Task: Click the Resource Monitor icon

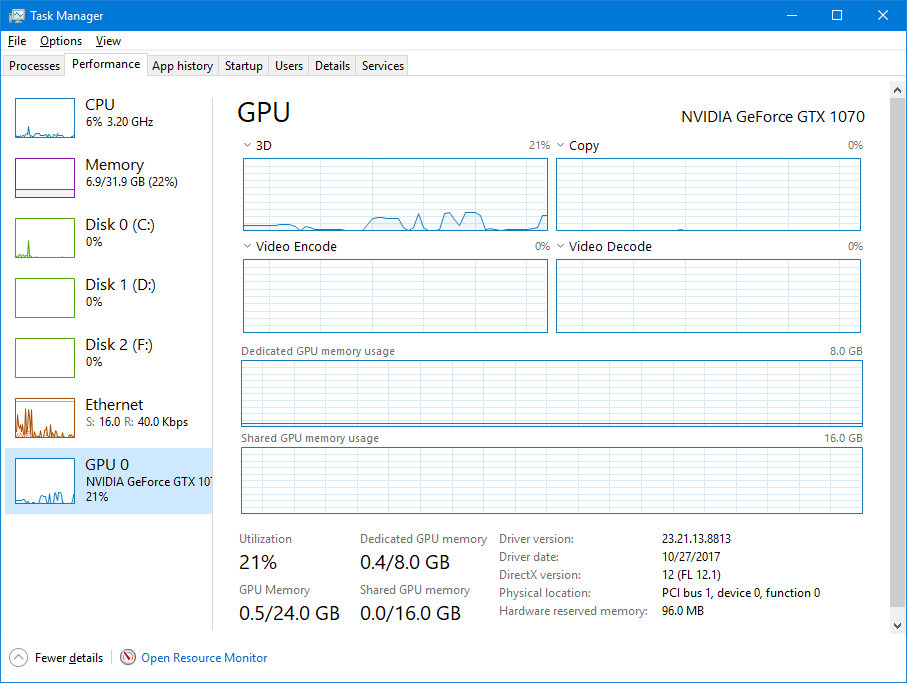Action: point(128,657)
